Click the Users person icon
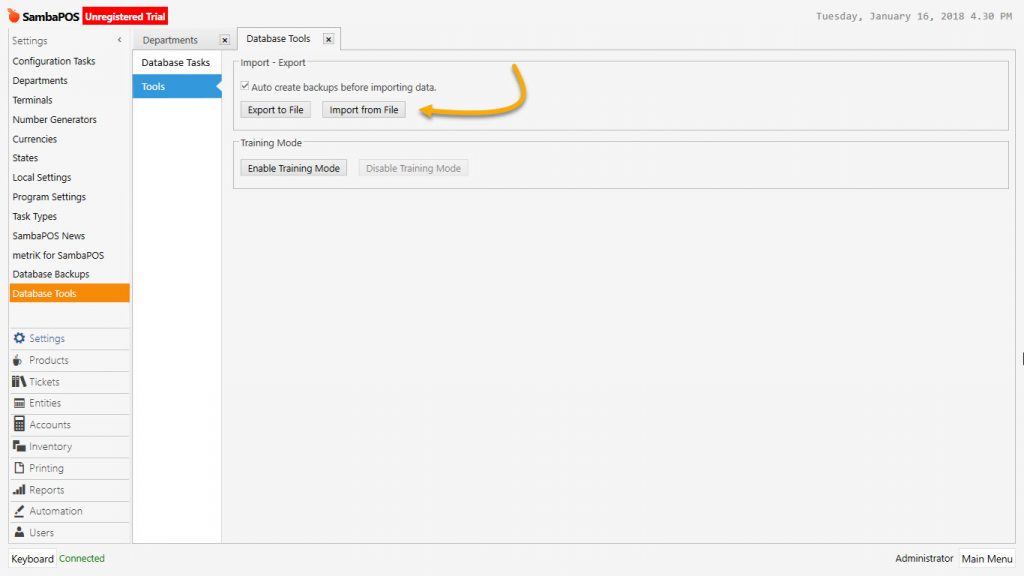The width and height of the screenshot is (1024, 576). [x=20, y=532]
